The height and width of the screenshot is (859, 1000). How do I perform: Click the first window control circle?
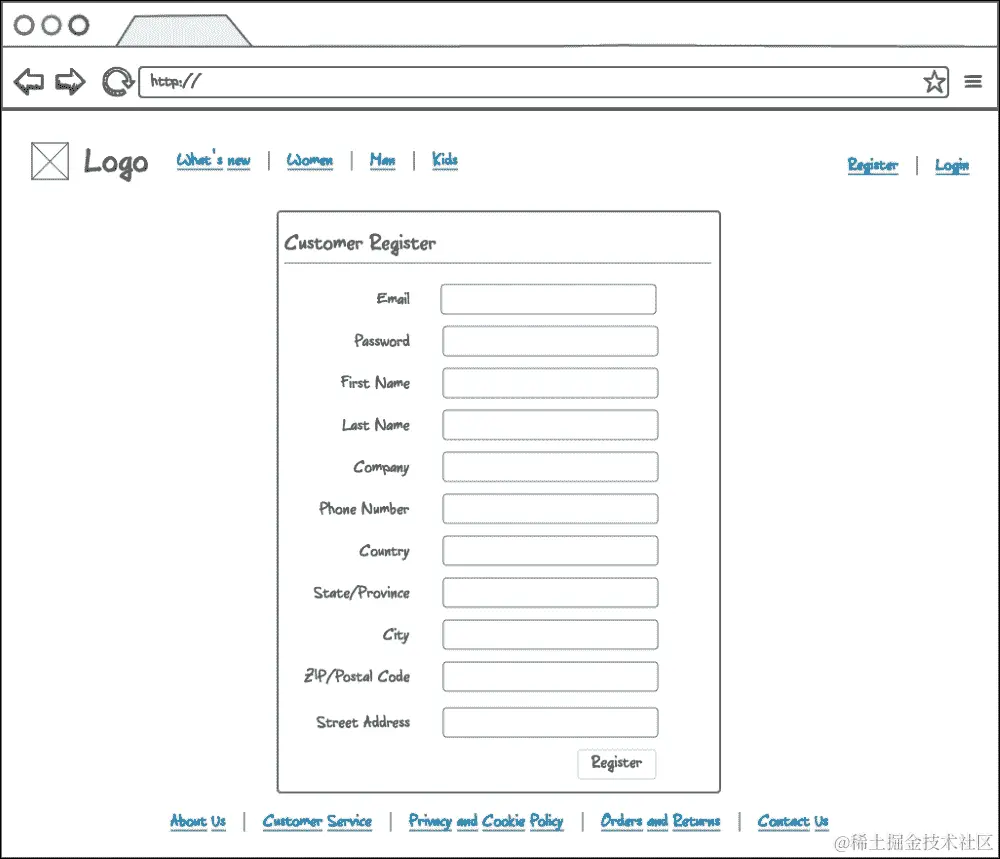(24, 26)
